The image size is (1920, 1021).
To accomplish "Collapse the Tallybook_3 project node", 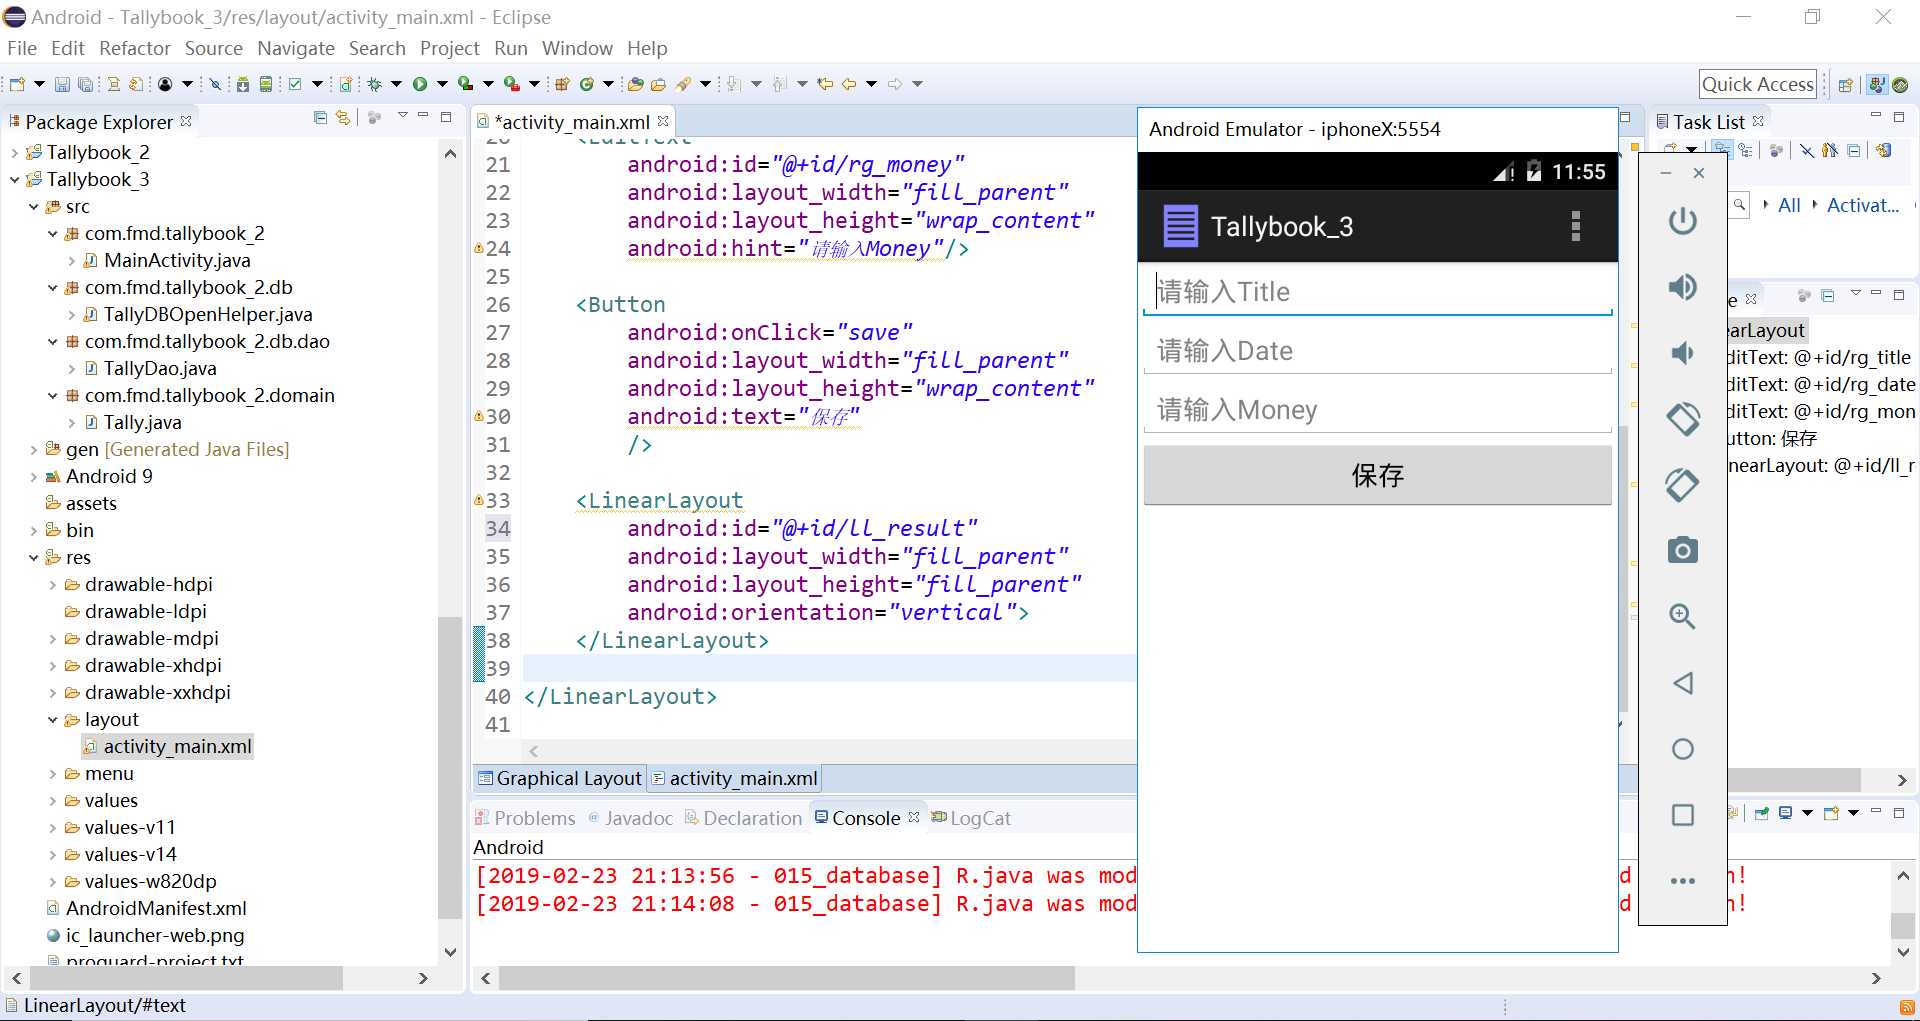I will pyautogui.click(x=14, y=180).
